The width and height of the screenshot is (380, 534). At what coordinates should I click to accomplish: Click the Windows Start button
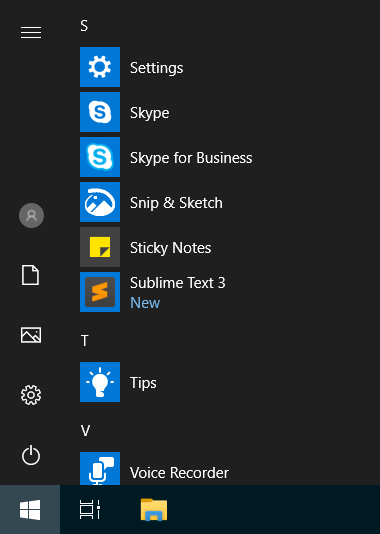[30, 510]
